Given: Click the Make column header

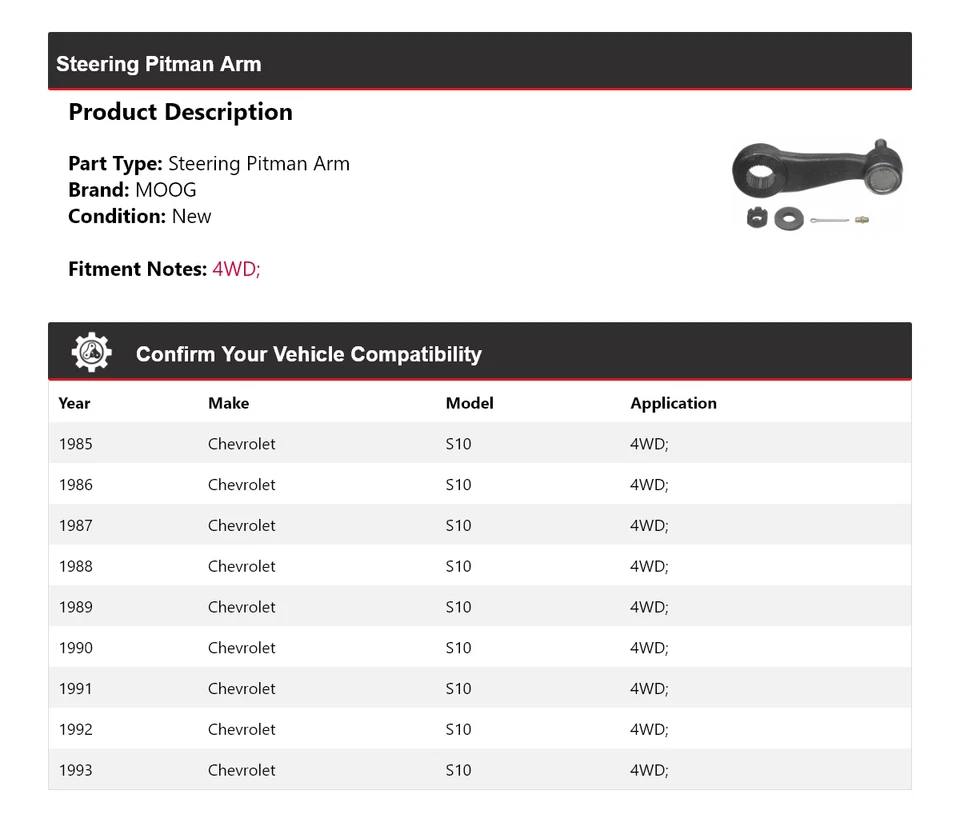Looking at the screenshot, I should pyautogui.click(x=228, y=403).
